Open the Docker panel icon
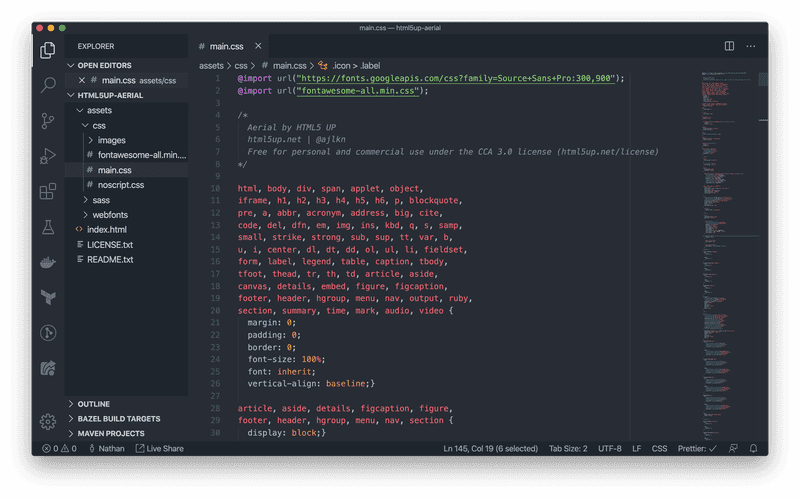 coord(47,262)
